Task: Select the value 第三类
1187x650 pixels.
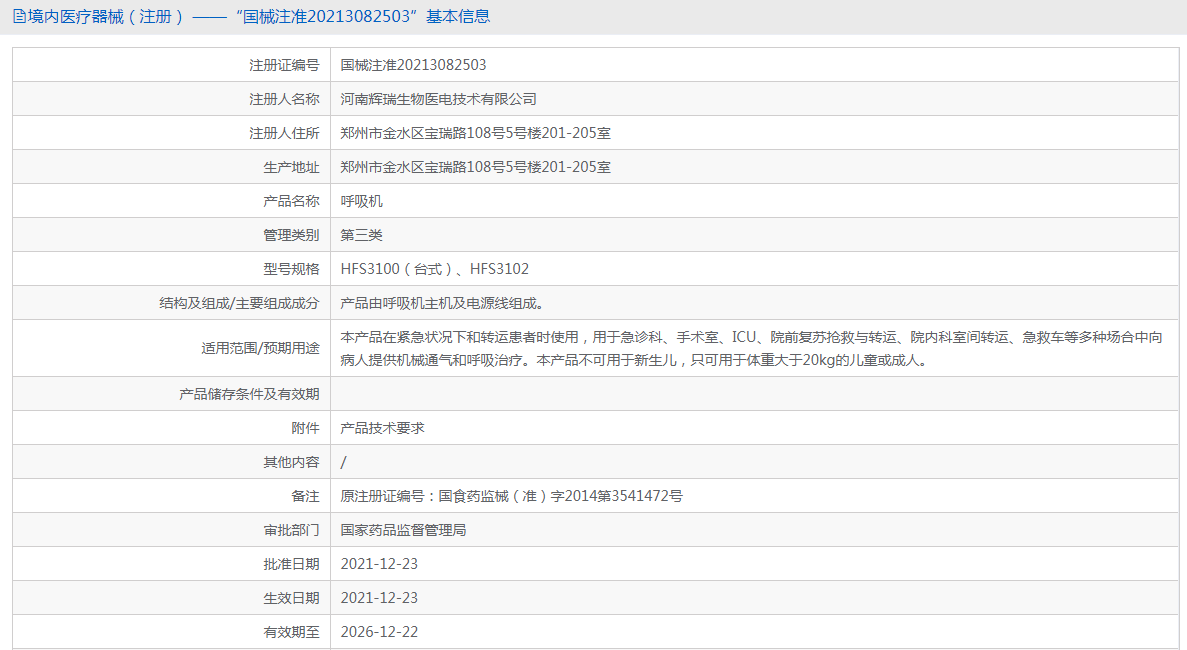Action: (x=361, y=235)
